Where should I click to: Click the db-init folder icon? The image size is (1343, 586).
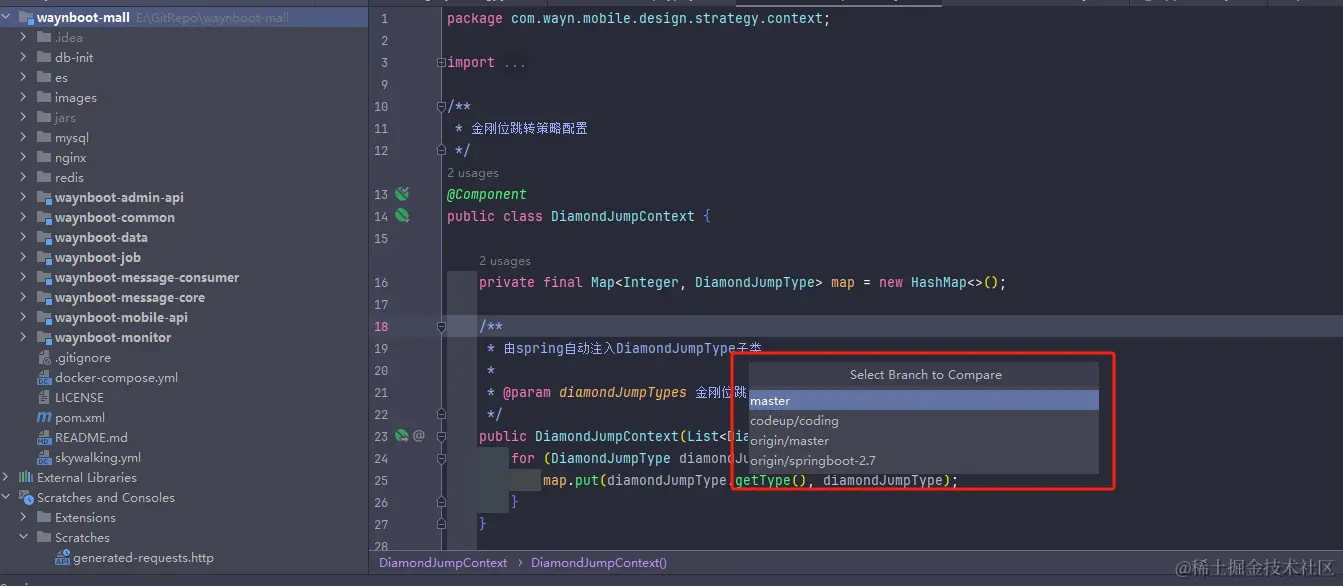point(44,57)
